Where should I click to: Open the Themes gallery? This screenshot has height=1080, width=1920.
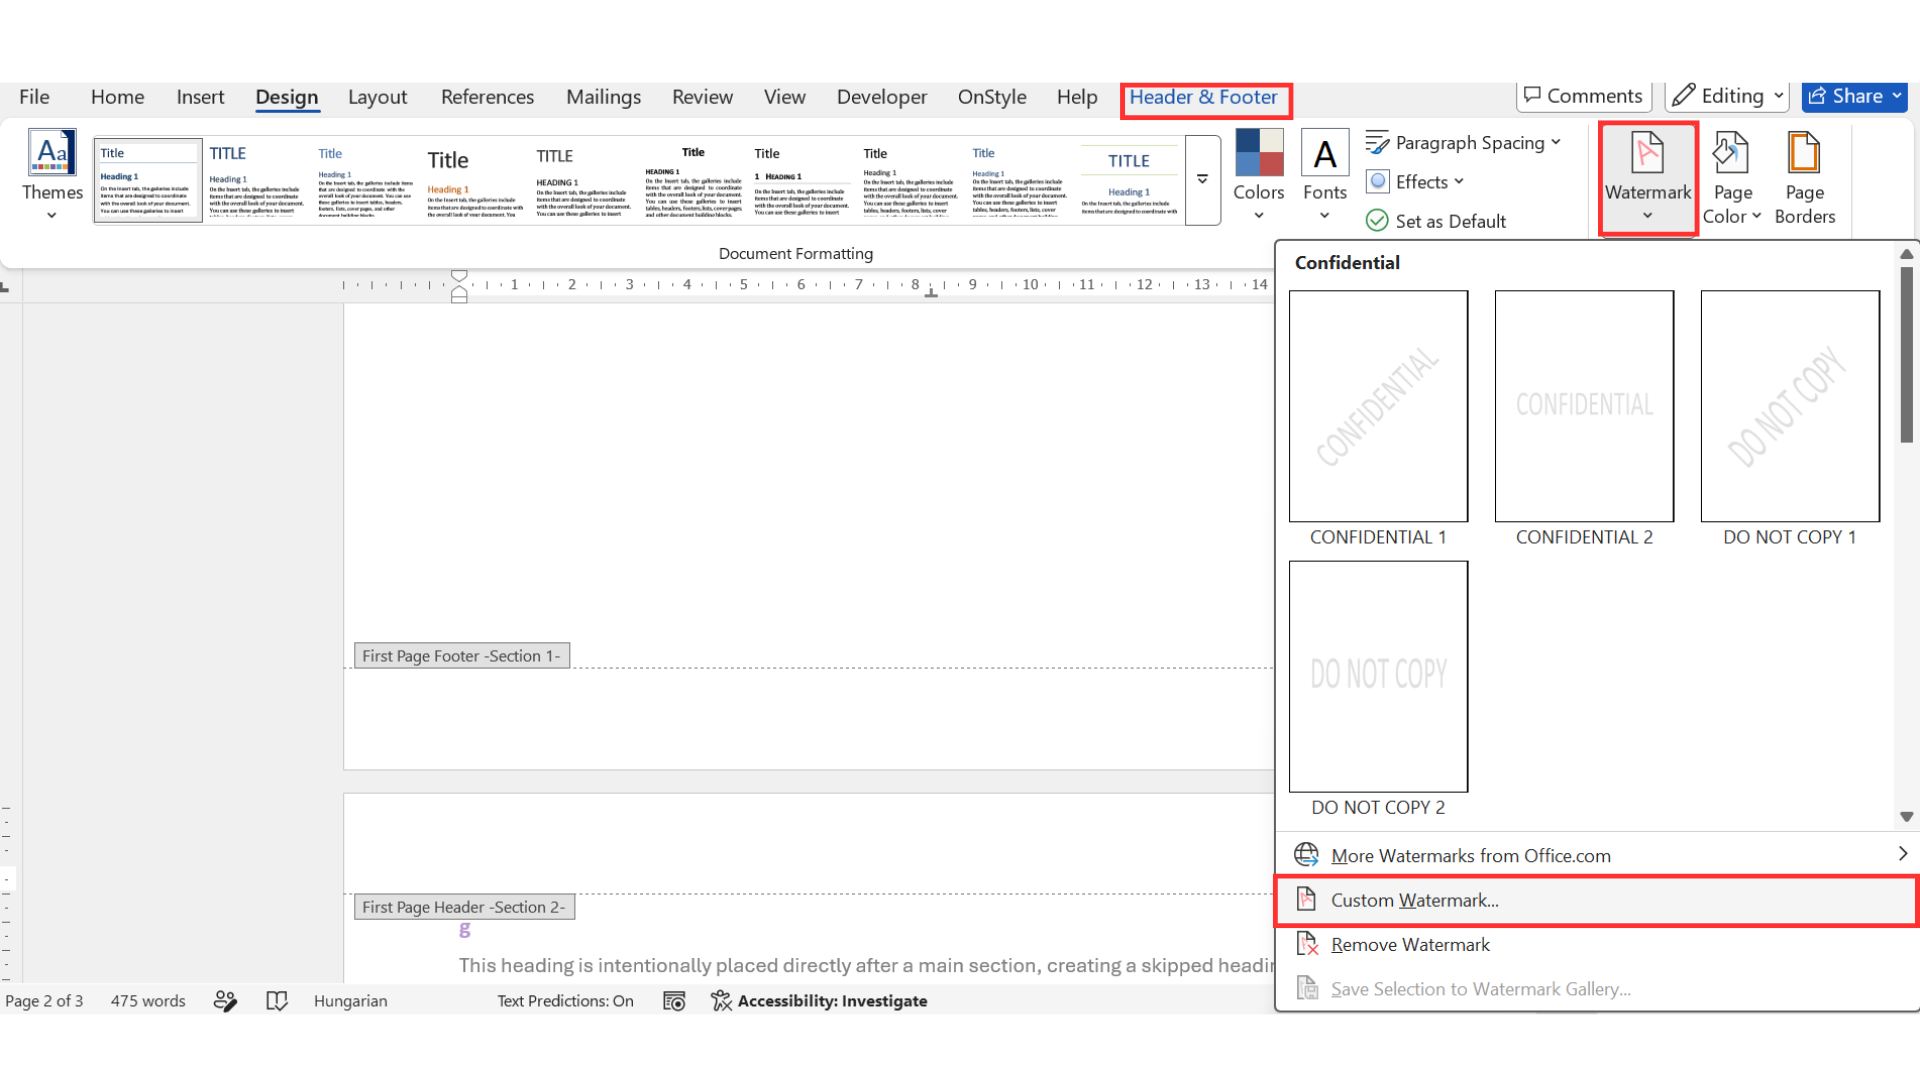click(52, 175)
